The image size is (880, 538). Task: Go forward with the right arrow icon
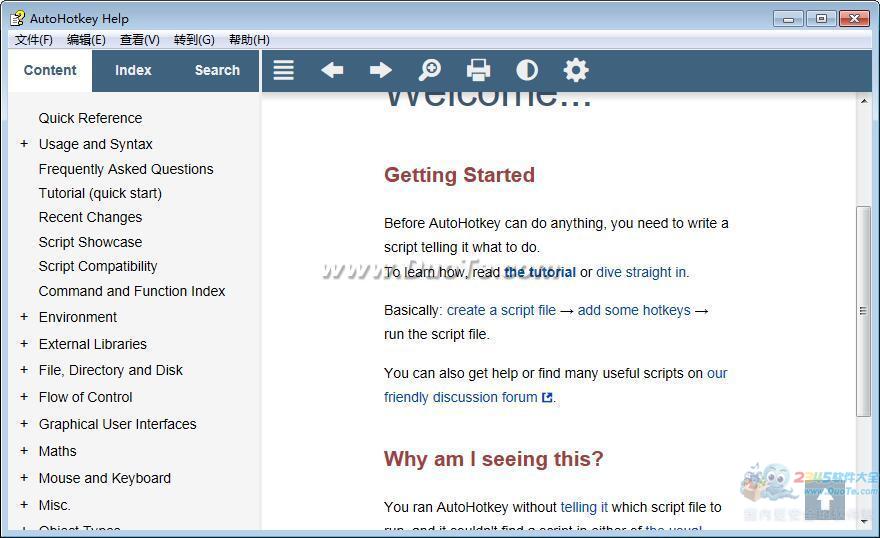(381, 70)
